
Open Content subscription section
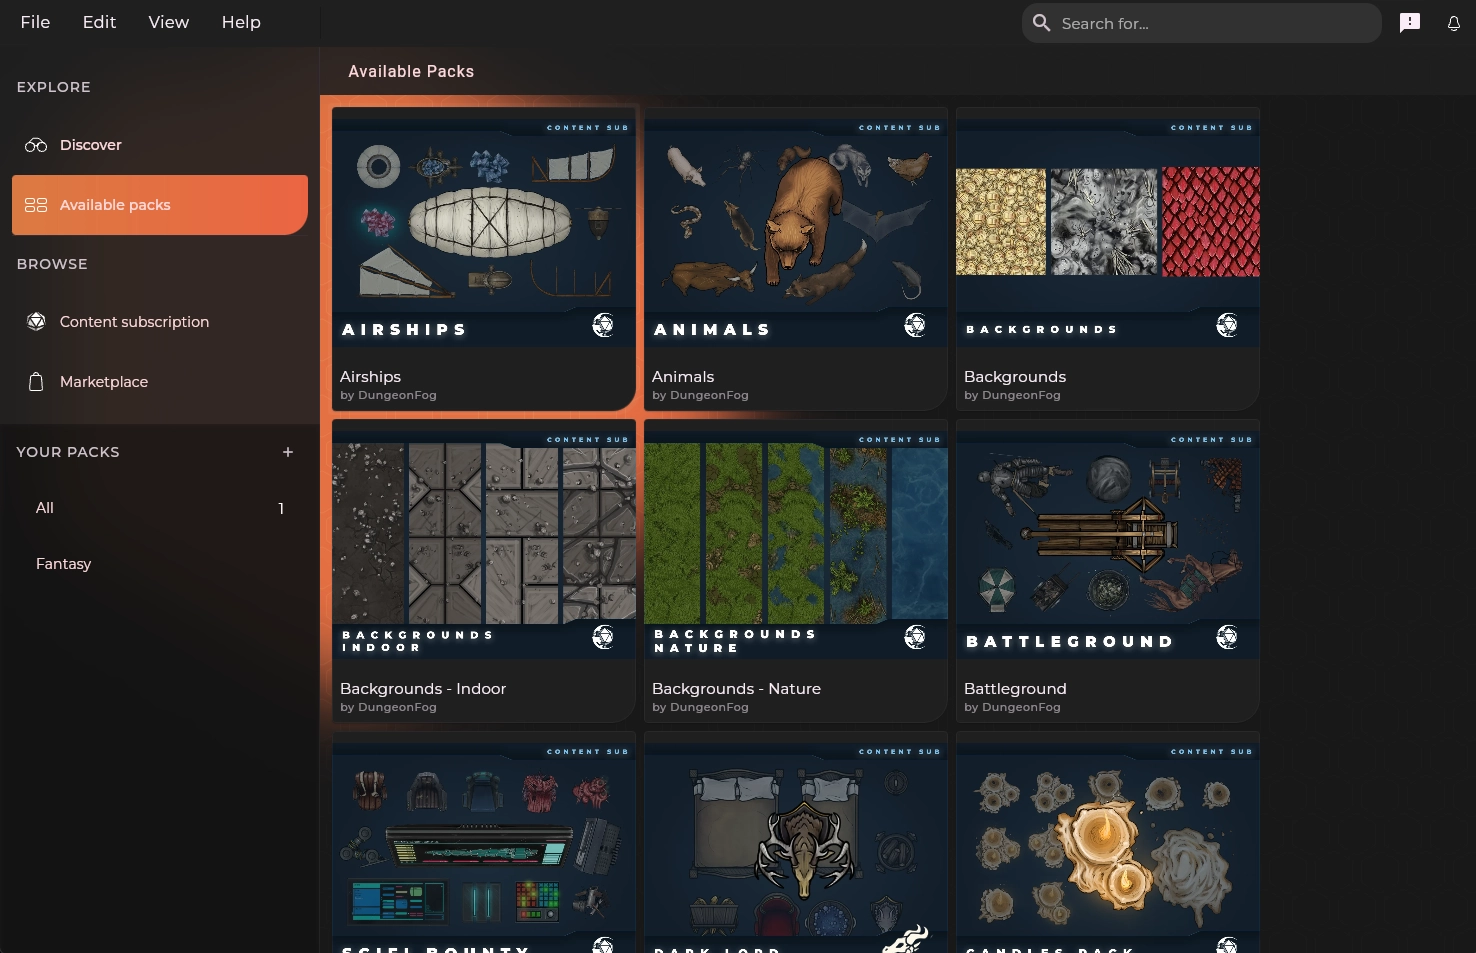pyautogui.click(x=160, y=322)
